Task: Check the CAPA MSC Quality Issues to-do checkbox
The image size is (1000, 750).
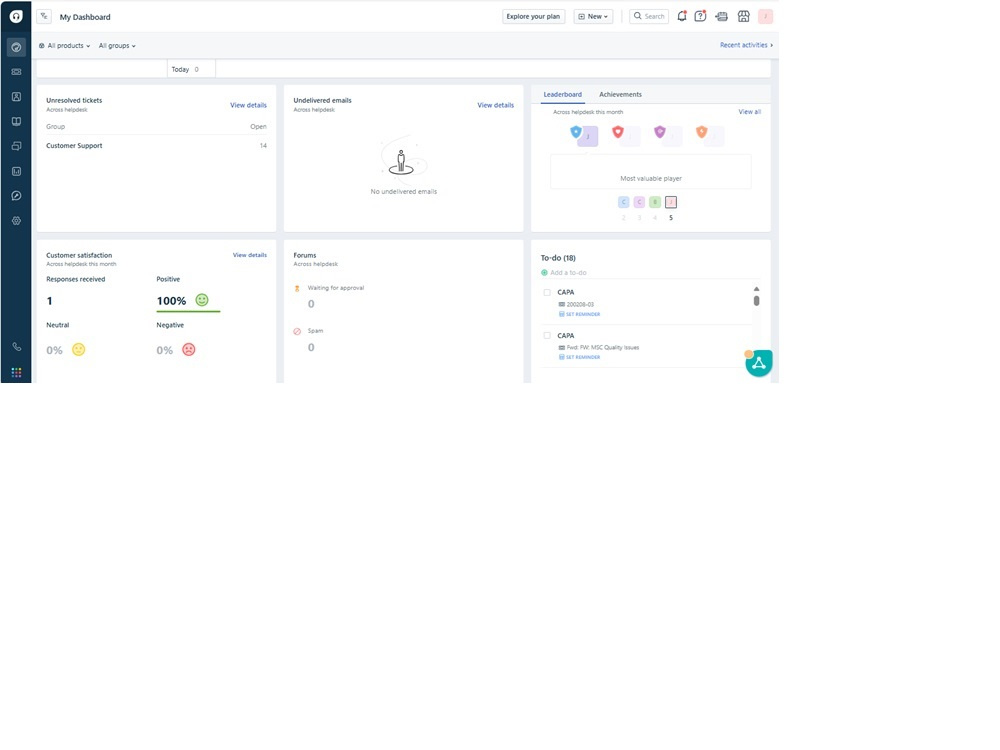Action: pos(547,335)
